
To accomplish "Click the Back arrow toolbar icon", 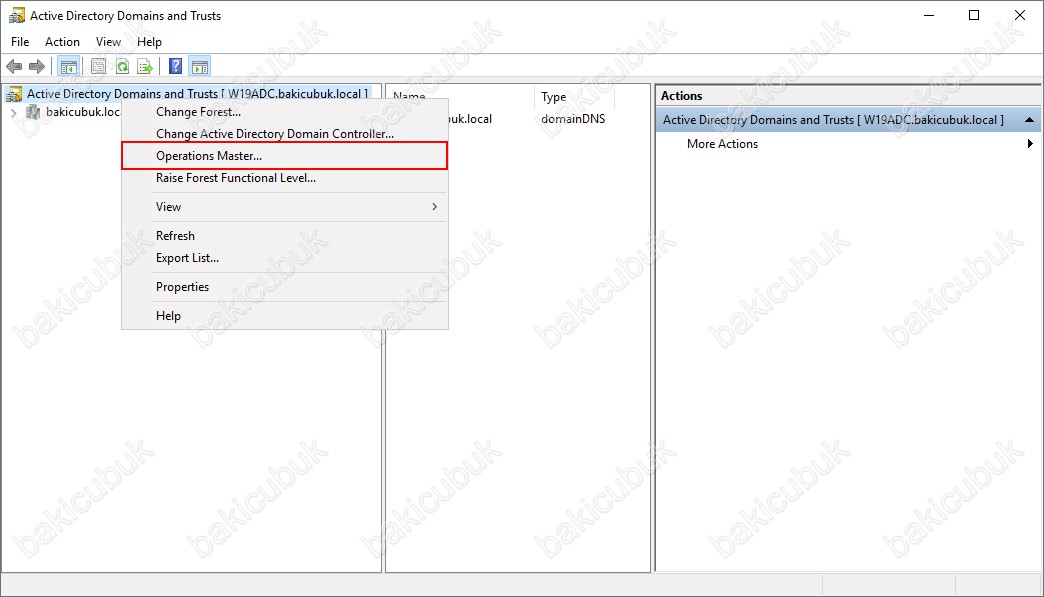I will [x=14, y=67].
